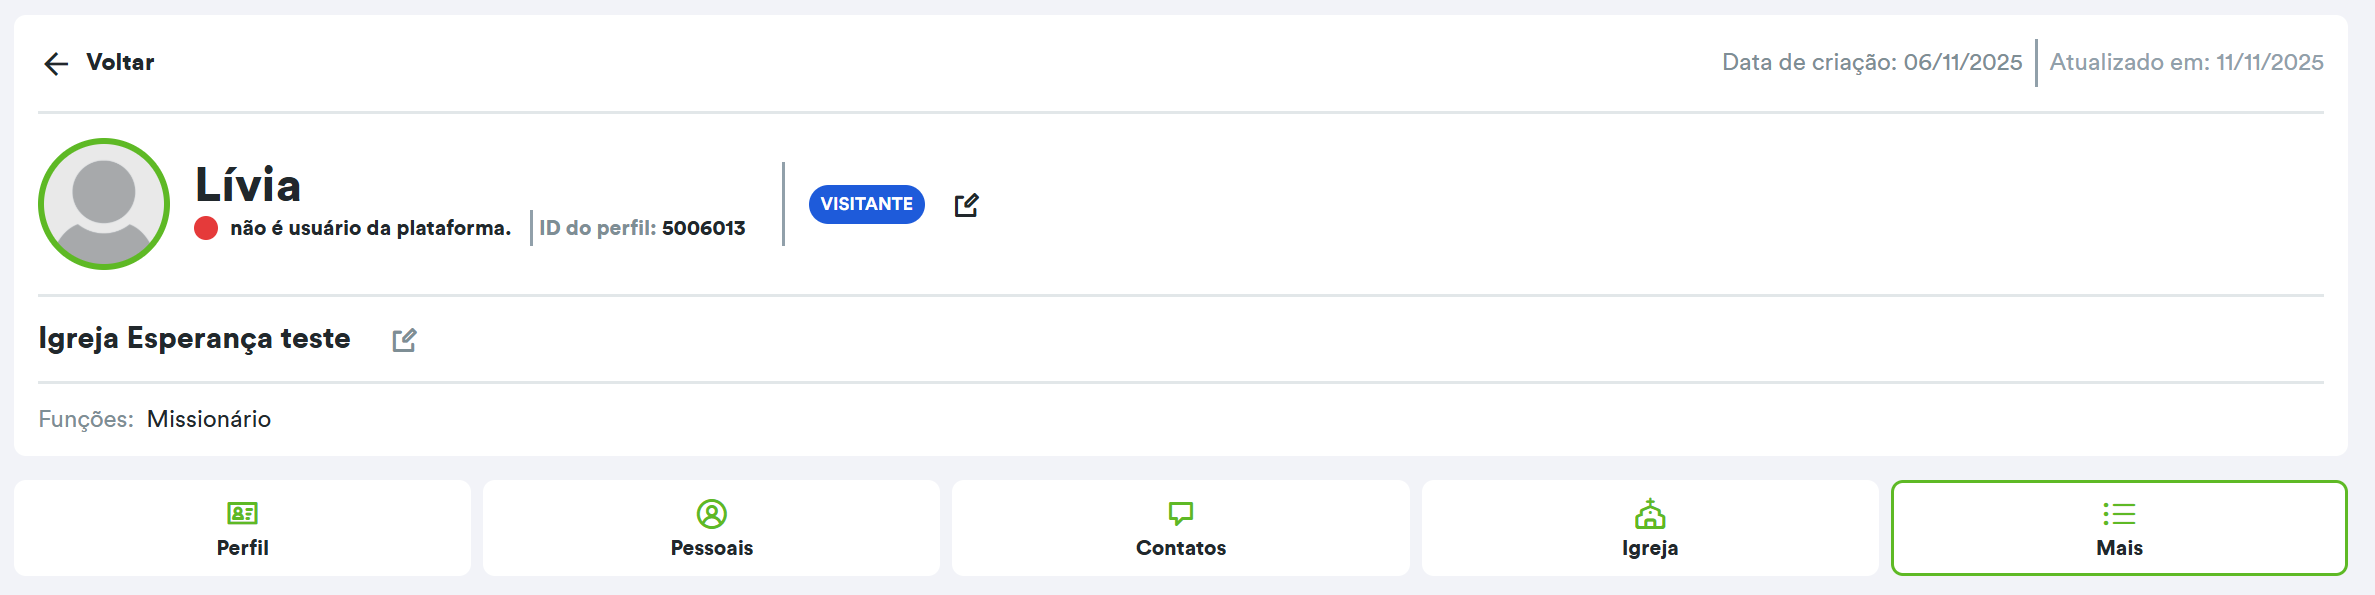Click the name Lívia heading

coord(248,185)
